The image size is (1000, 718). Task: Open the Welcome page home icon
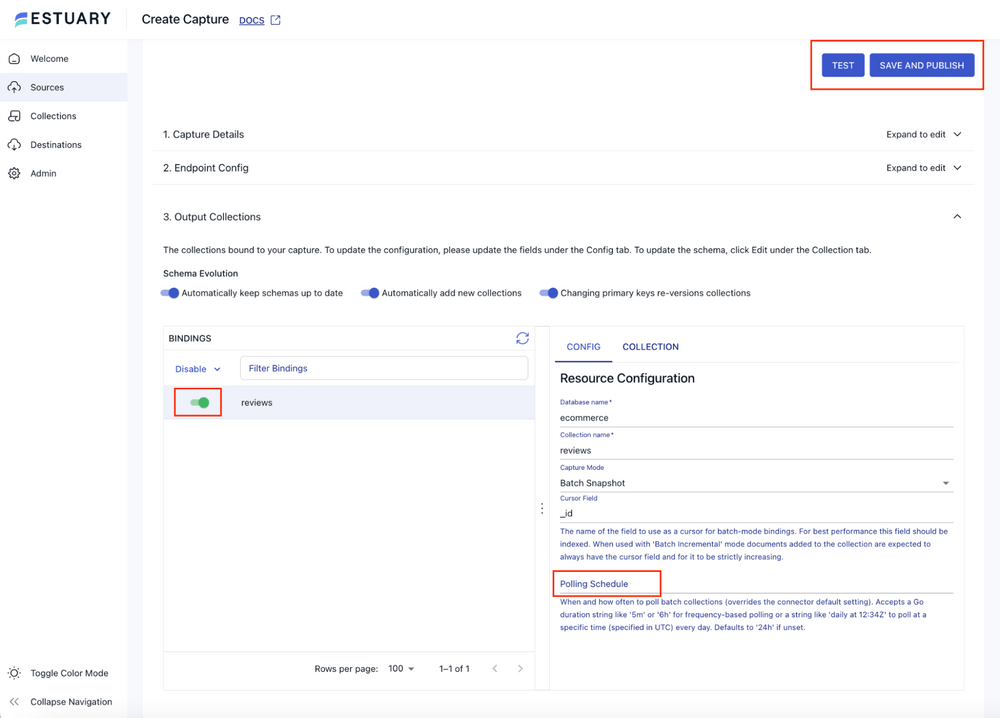point(15,59)
